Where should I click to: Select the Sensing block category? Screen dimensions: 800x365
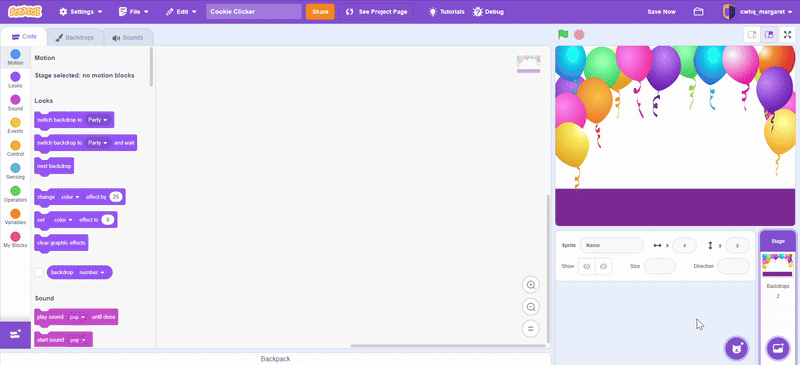[x=15, y=172]
